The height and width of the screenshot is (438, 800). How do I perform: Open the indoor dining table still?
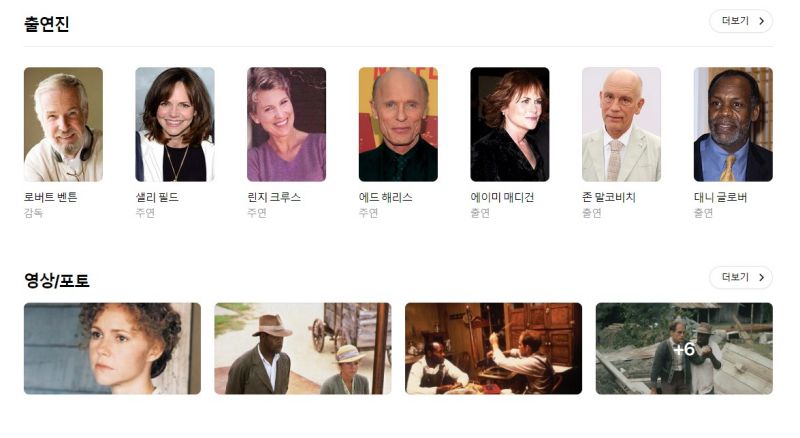(493, 349)
